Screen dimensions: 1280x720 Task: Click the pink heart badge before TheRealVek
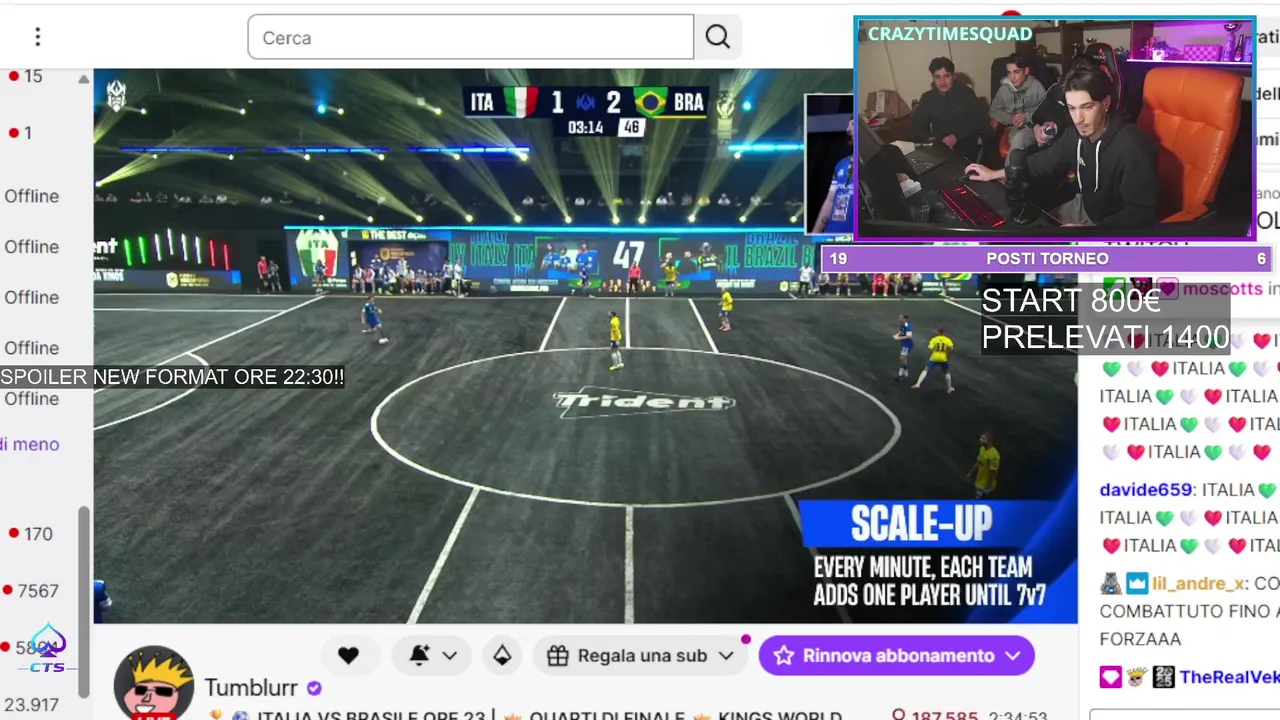[1111, 677]
